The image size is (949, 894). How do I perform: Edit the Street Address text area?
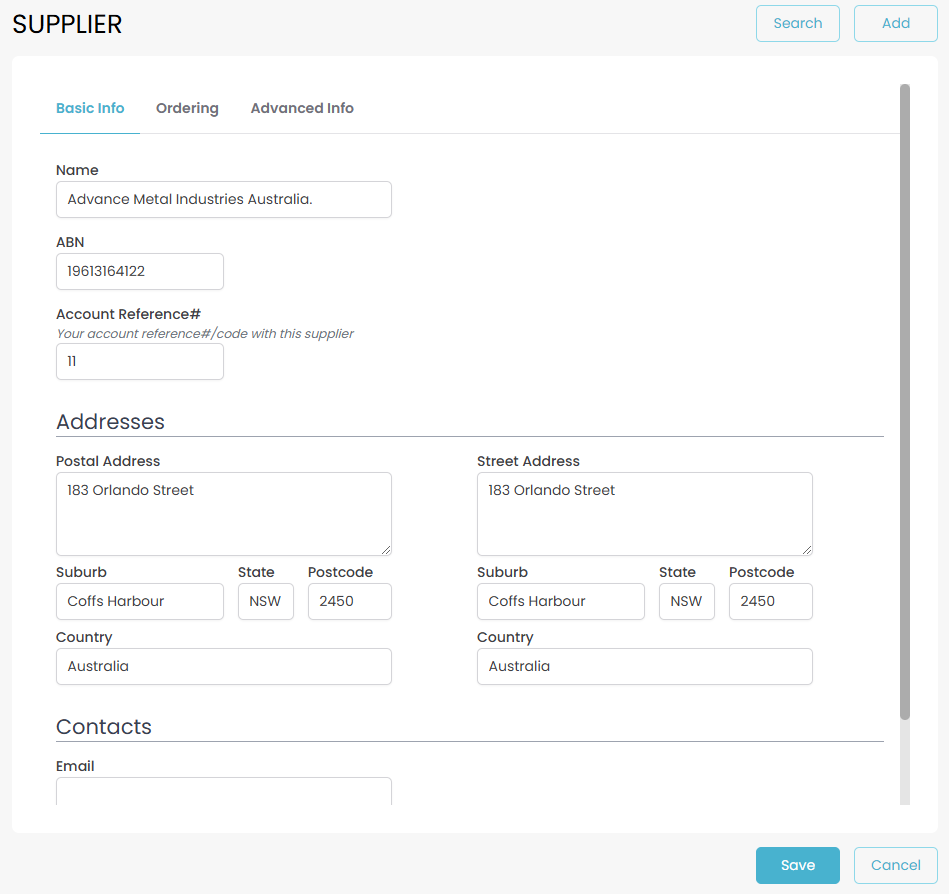(644, 513)
